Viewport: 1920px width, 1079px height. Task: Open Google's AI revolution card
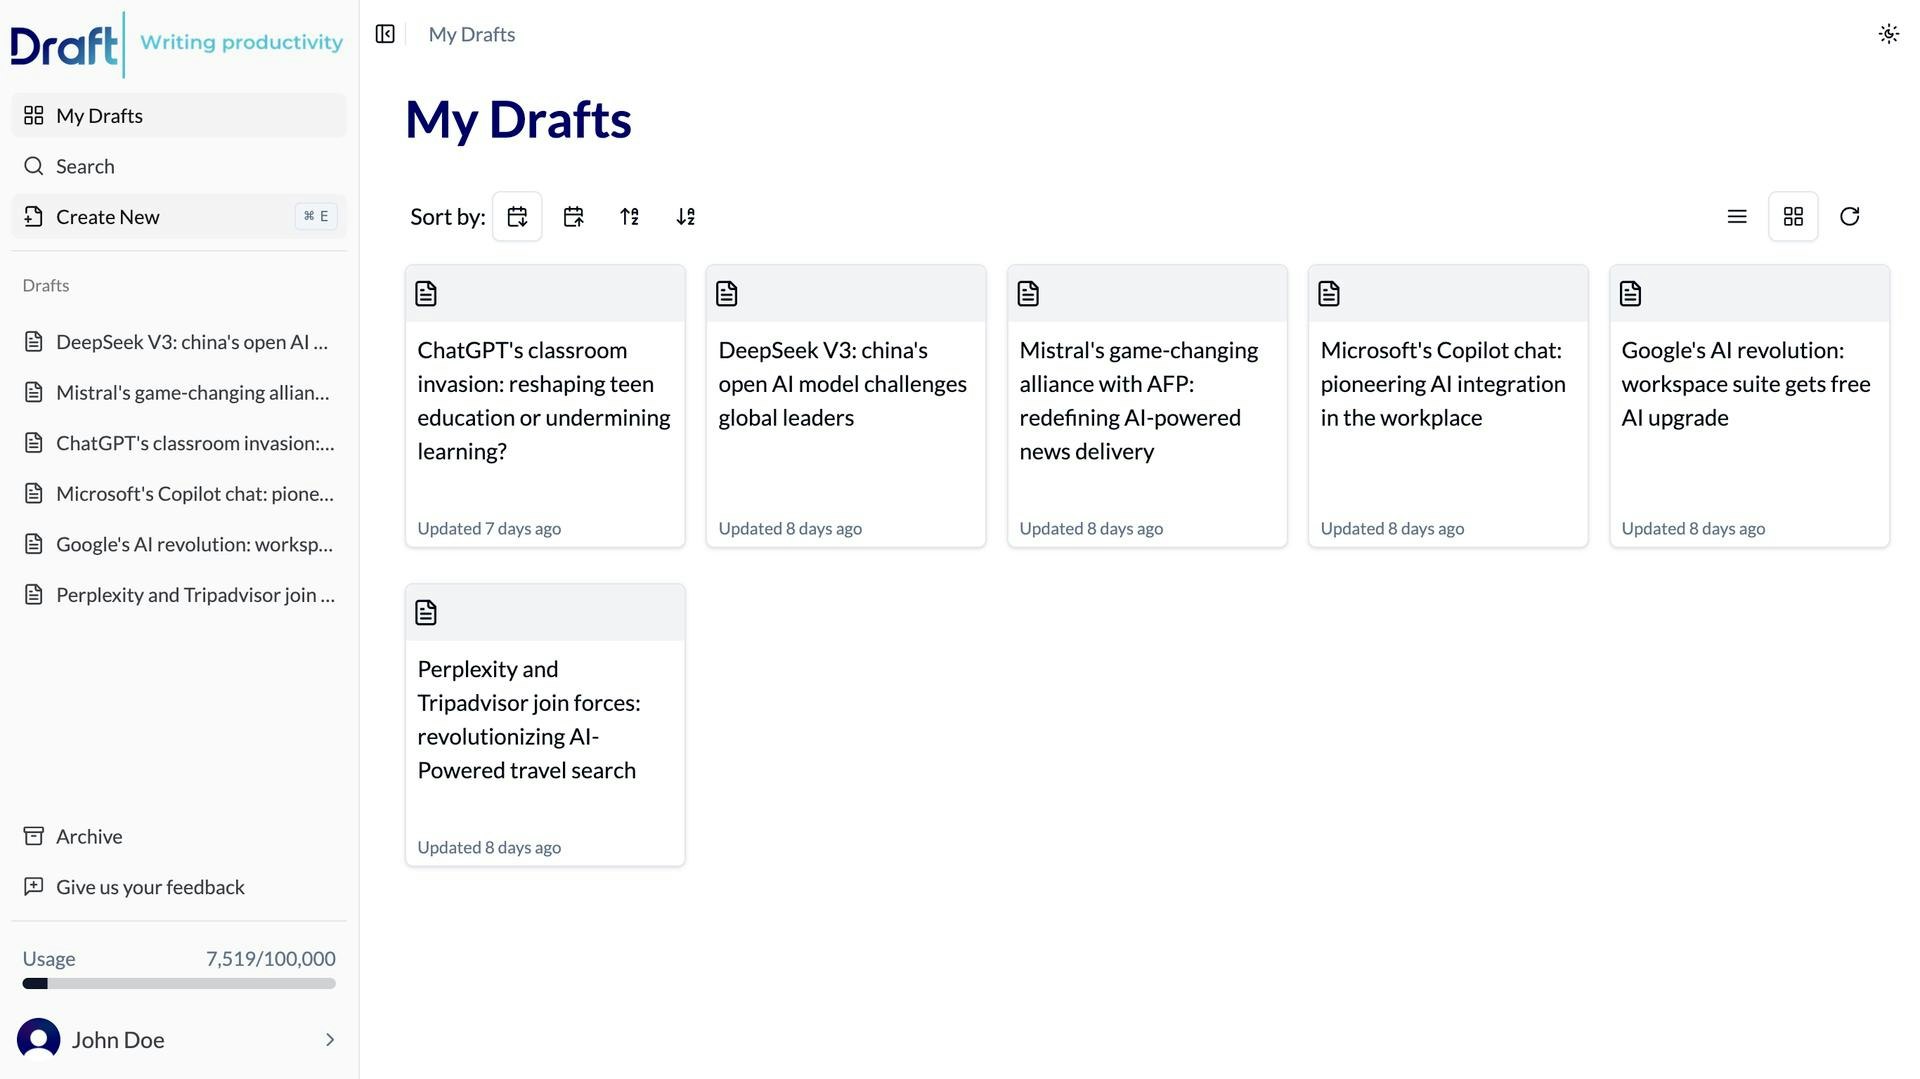(1749, 406)
